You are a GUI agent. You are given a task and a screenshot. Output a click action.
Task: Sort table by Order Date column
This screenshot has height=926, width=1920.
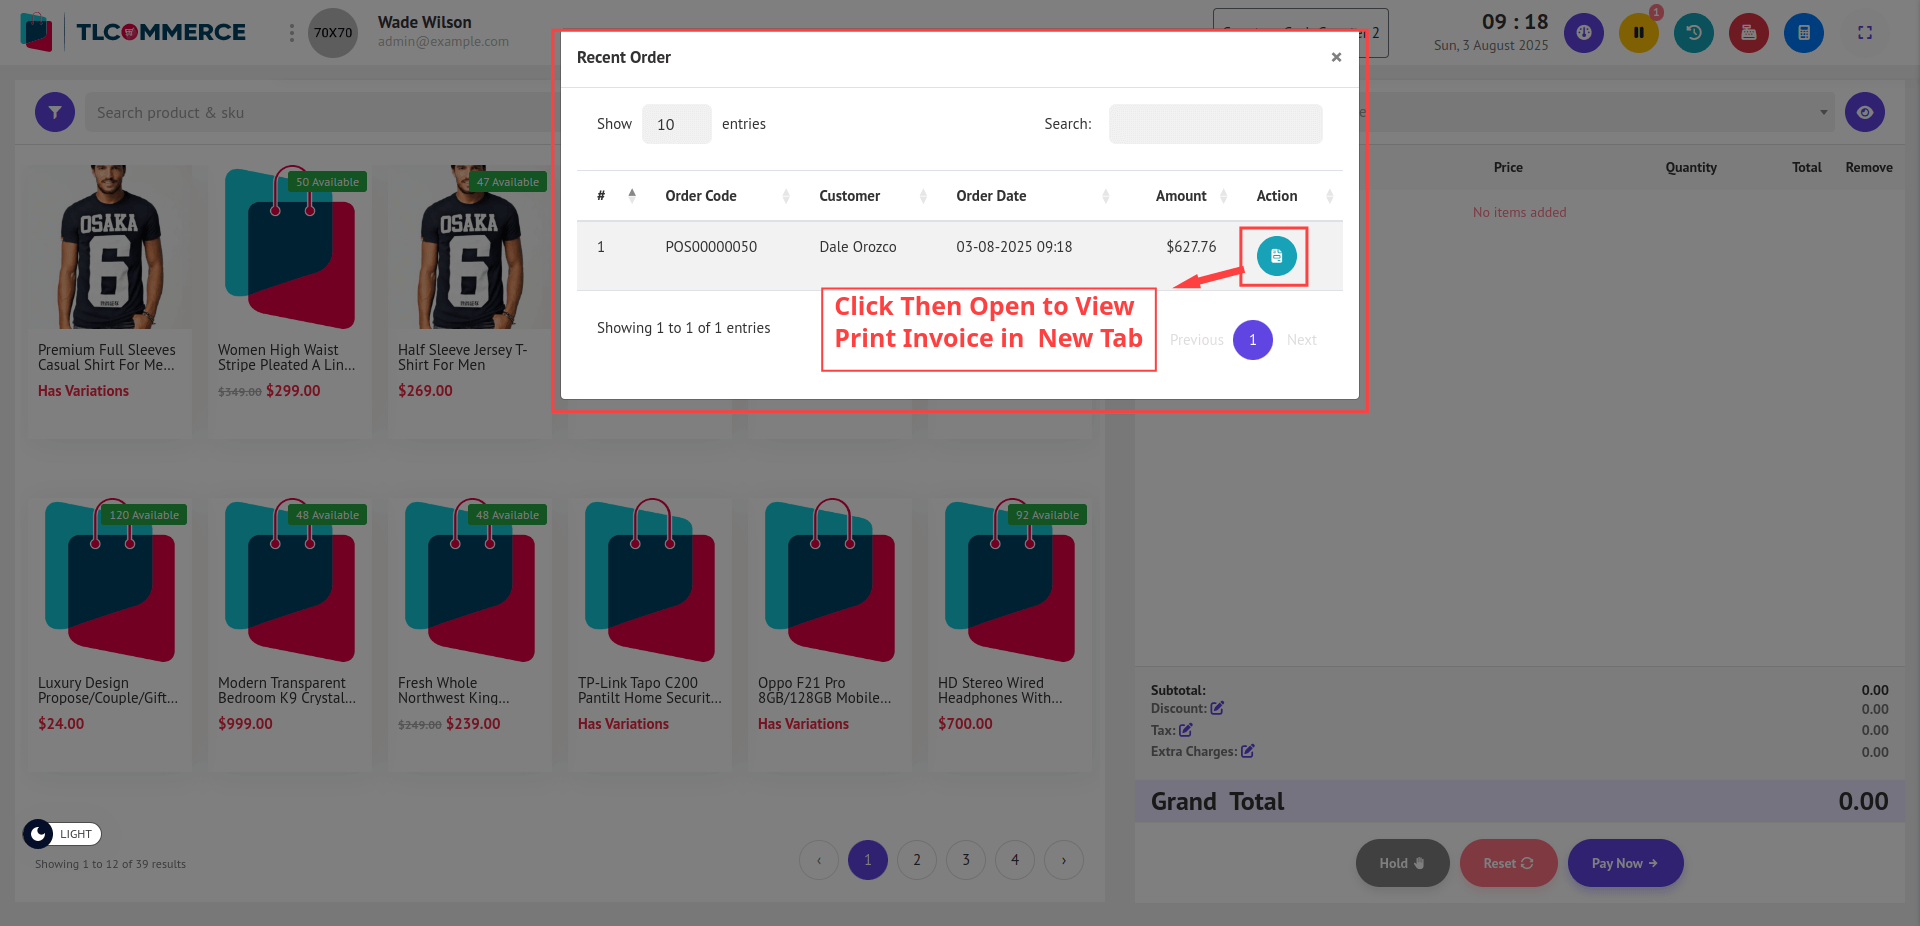[991, 196]
